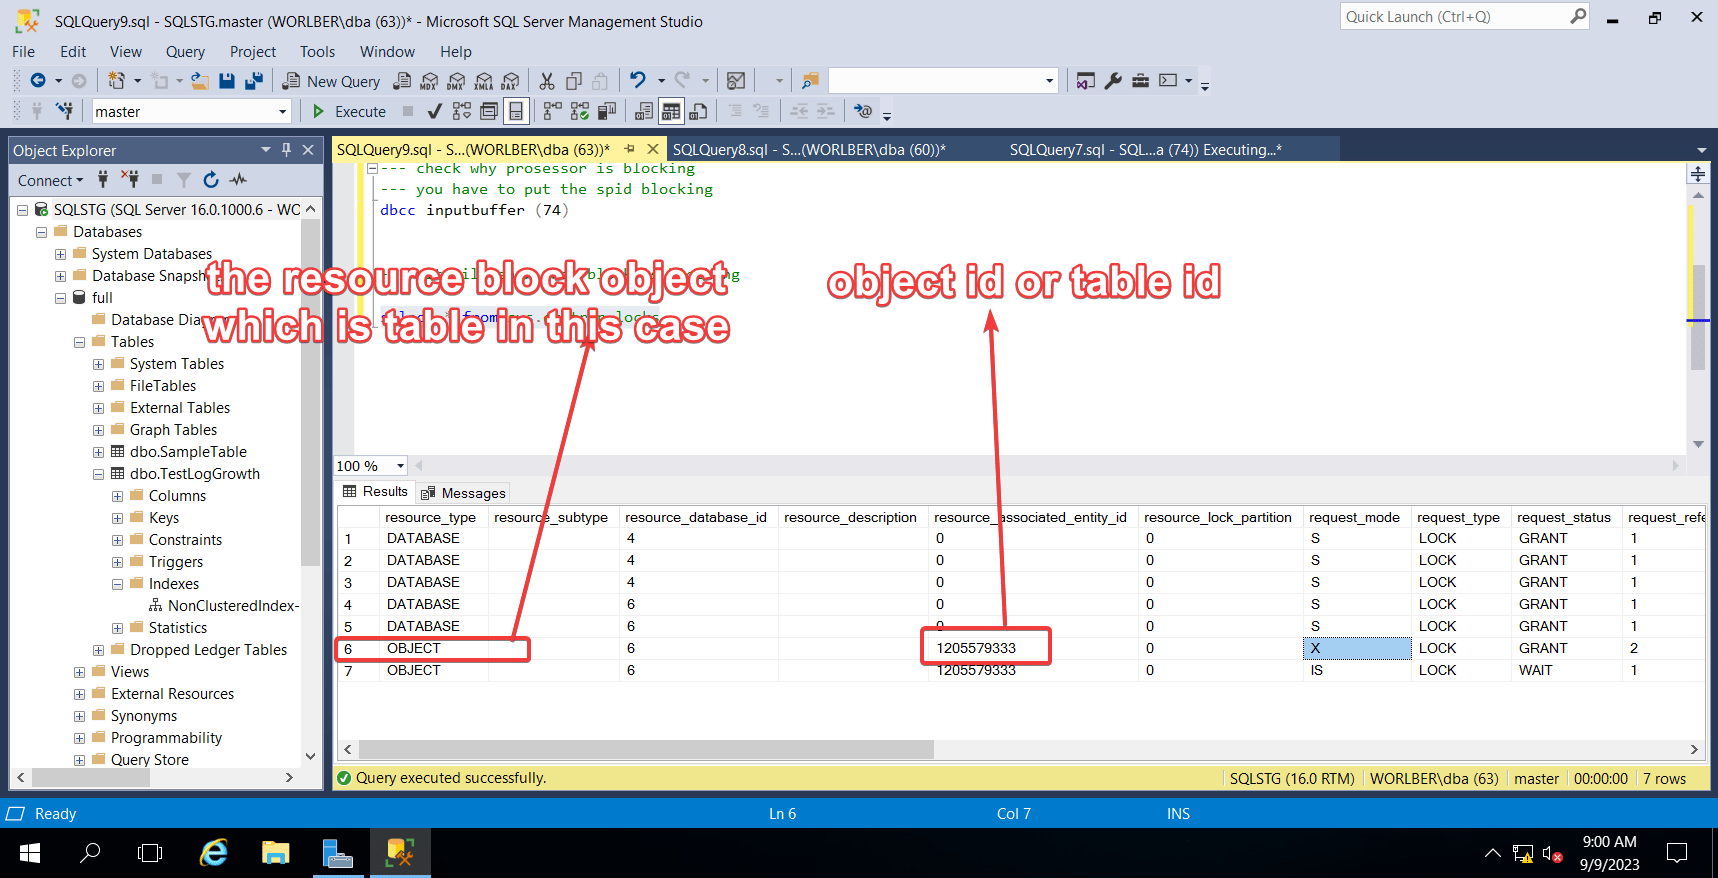Collapse the Tables tree node
The height and width of the screenshot is (878, 1718).
point(79,342)
